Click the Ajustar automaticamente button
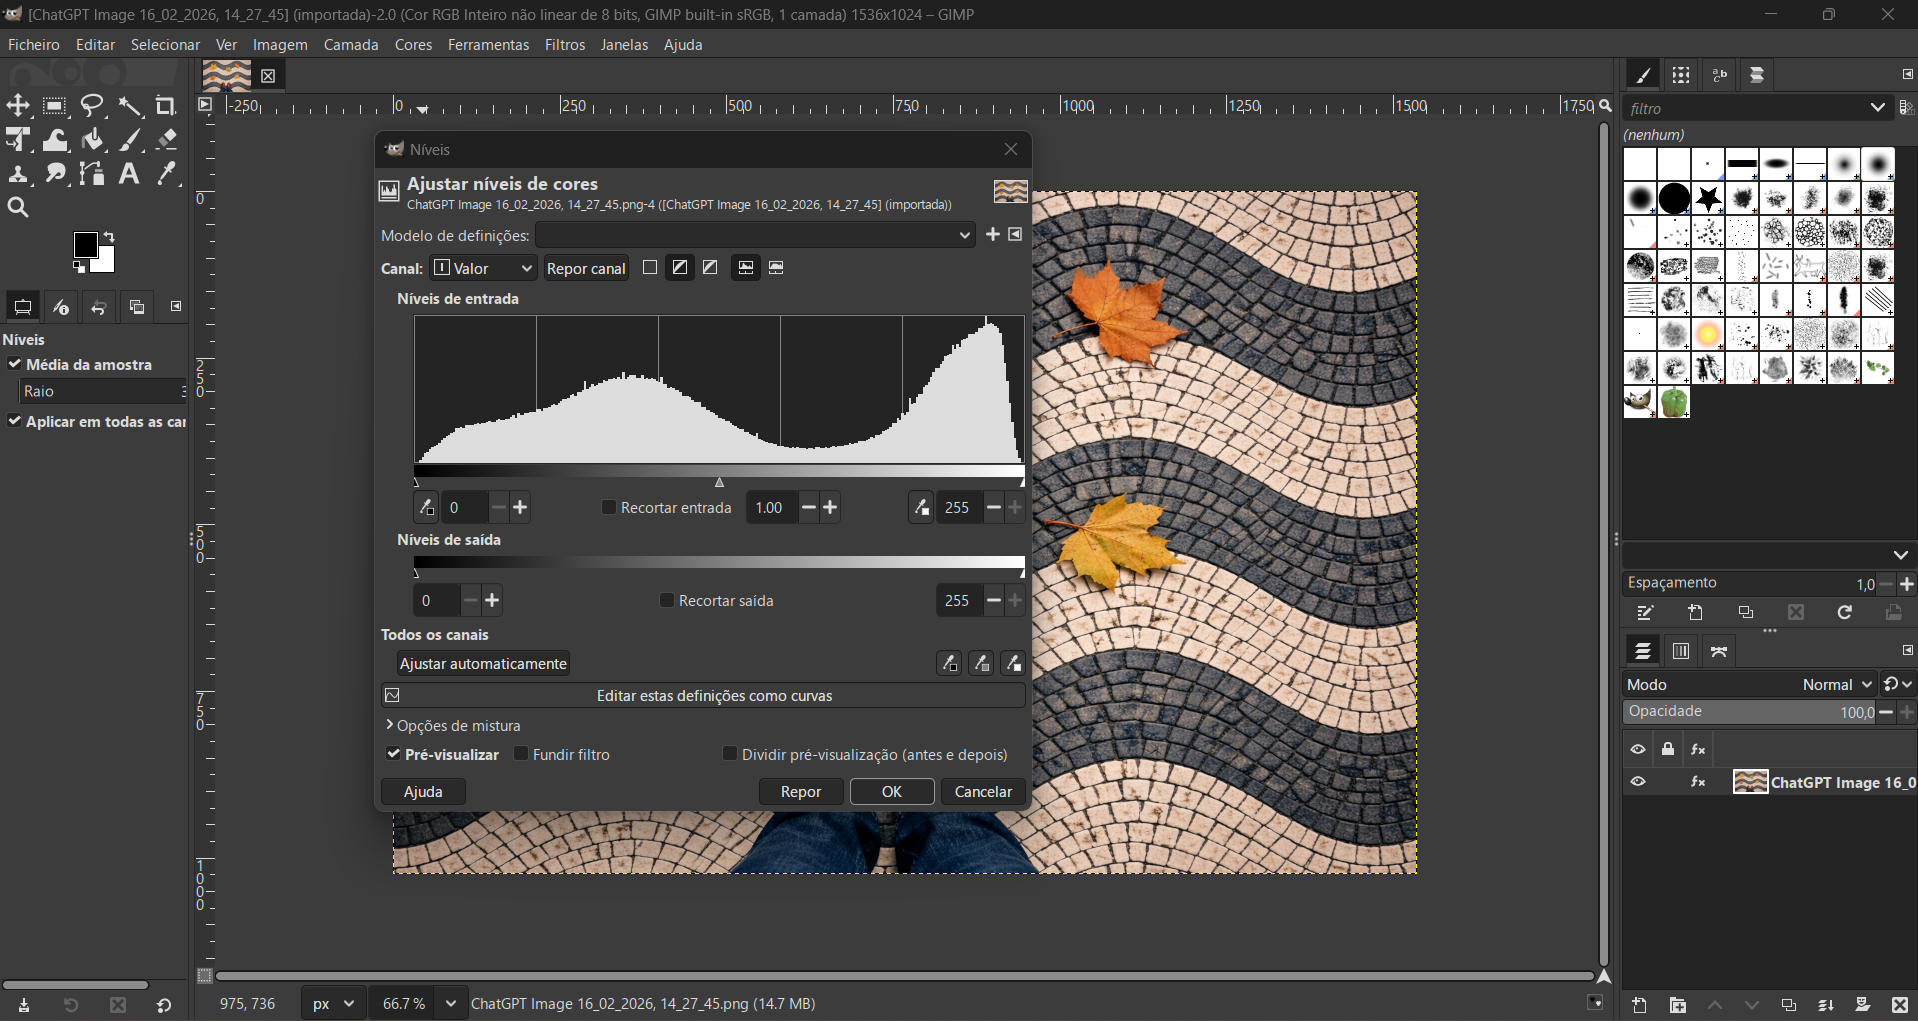 point(483,664)
